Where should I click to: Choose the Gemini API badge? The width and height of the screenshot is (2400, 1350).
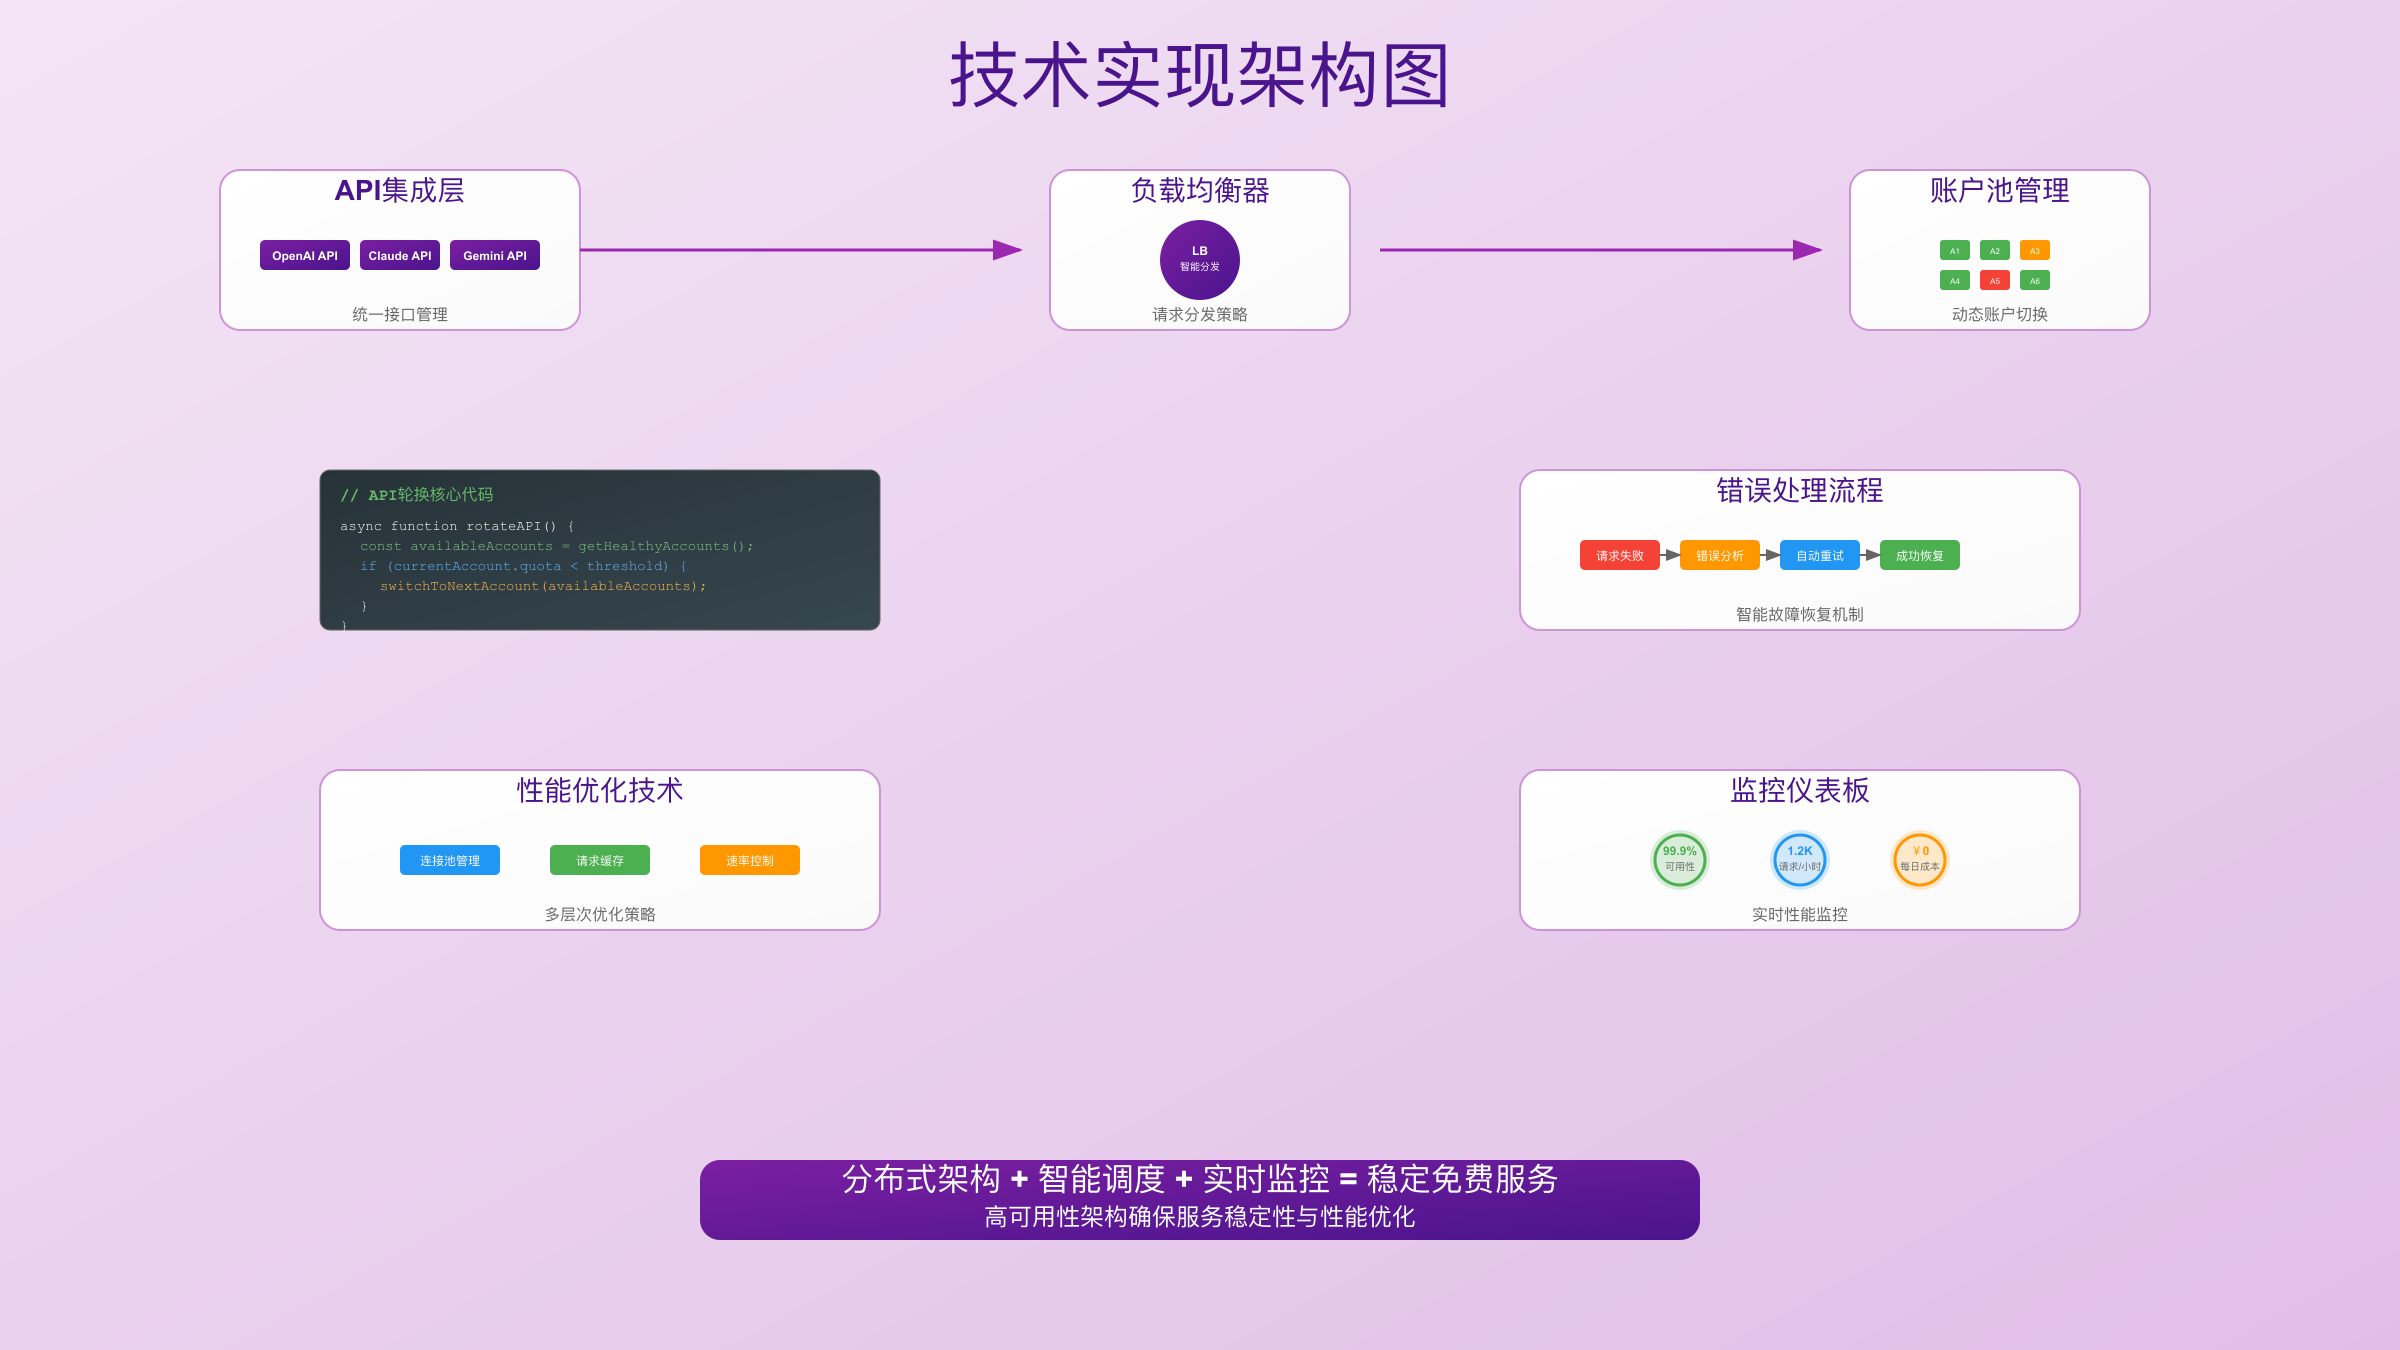[495, 255]
